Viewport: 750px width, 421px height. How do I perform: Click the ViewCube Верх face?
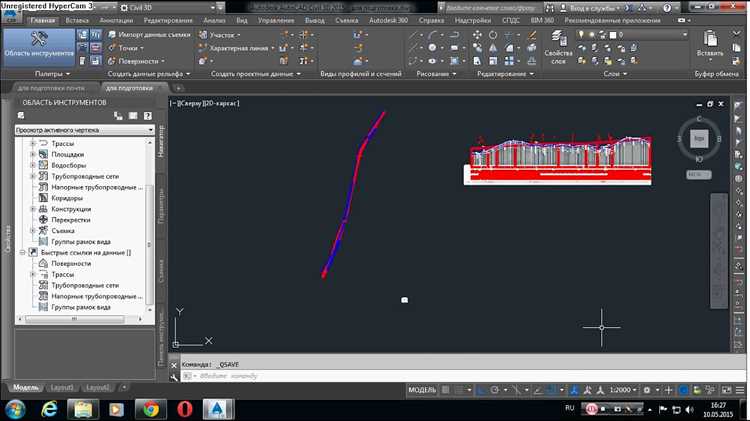click(700, 137)
